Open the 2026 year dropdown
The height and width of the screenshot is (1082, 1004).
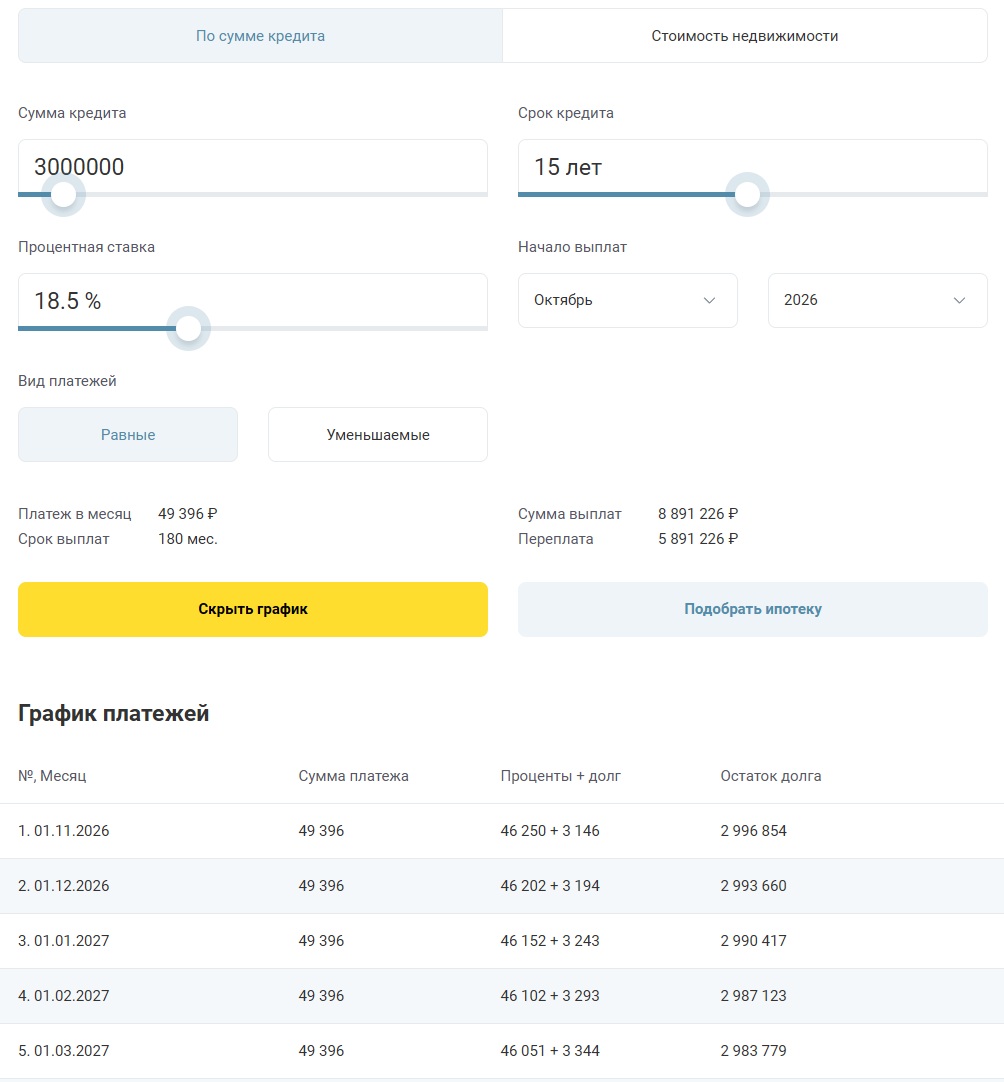pos(878,300)
